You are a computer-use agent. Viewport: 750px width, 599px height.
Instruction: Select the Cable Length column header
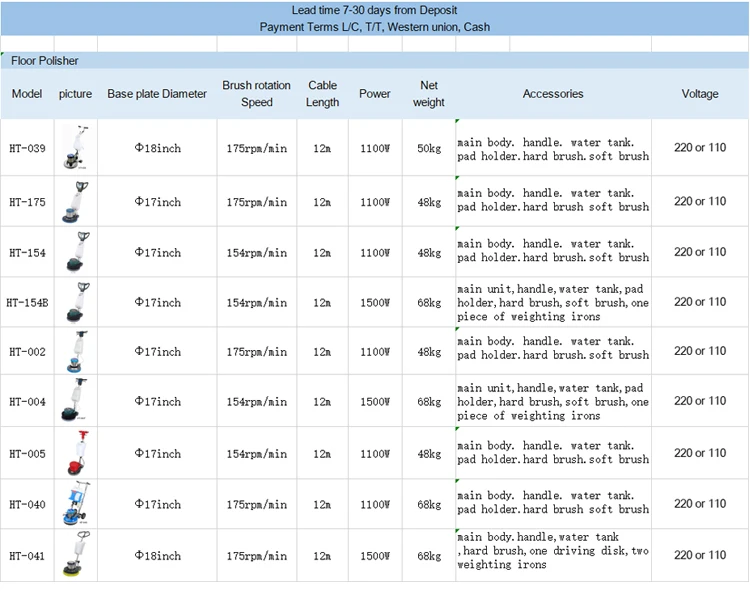pos(322,94)
